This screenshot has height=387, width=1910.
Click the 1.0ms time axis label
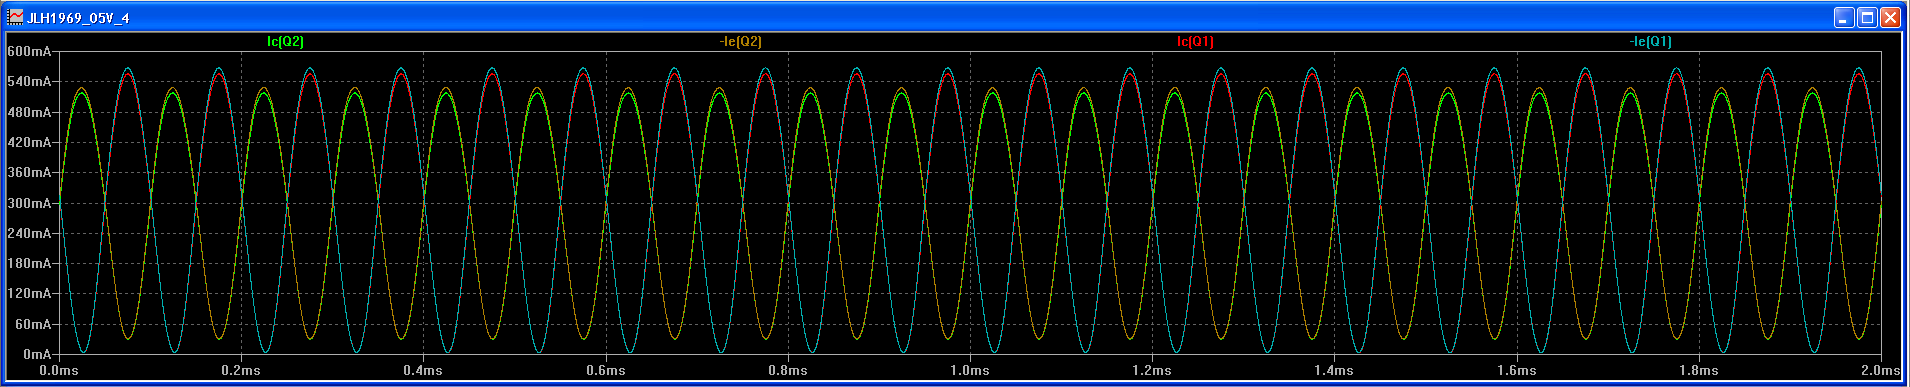point(970,371)
